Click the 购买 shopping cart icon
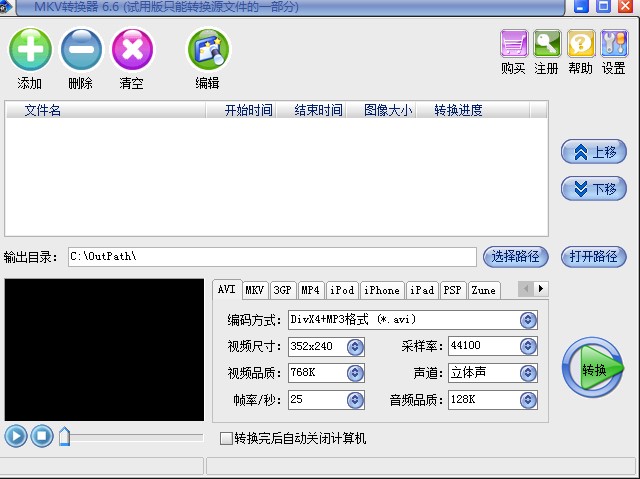Viewport: 640px width, 479px height. point(514,43)
